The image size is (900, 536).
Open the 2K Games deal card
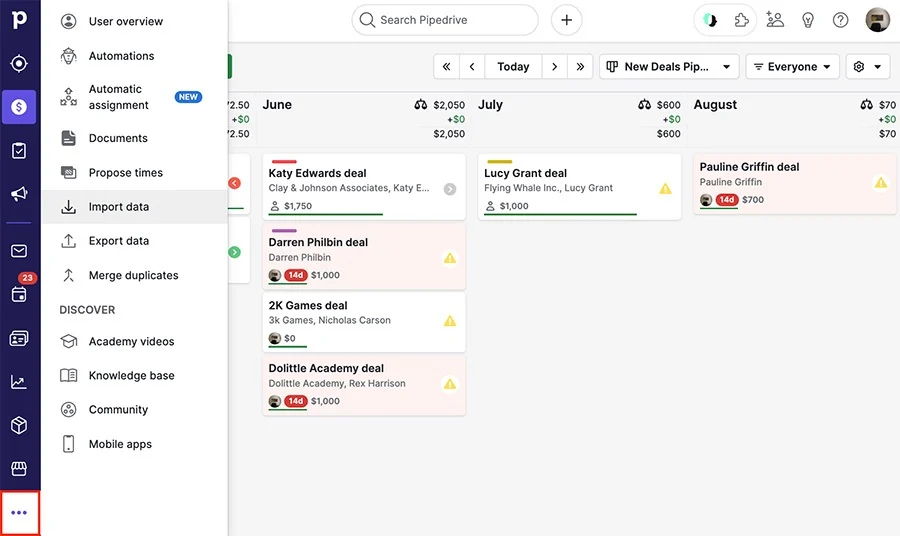[364, 322]
